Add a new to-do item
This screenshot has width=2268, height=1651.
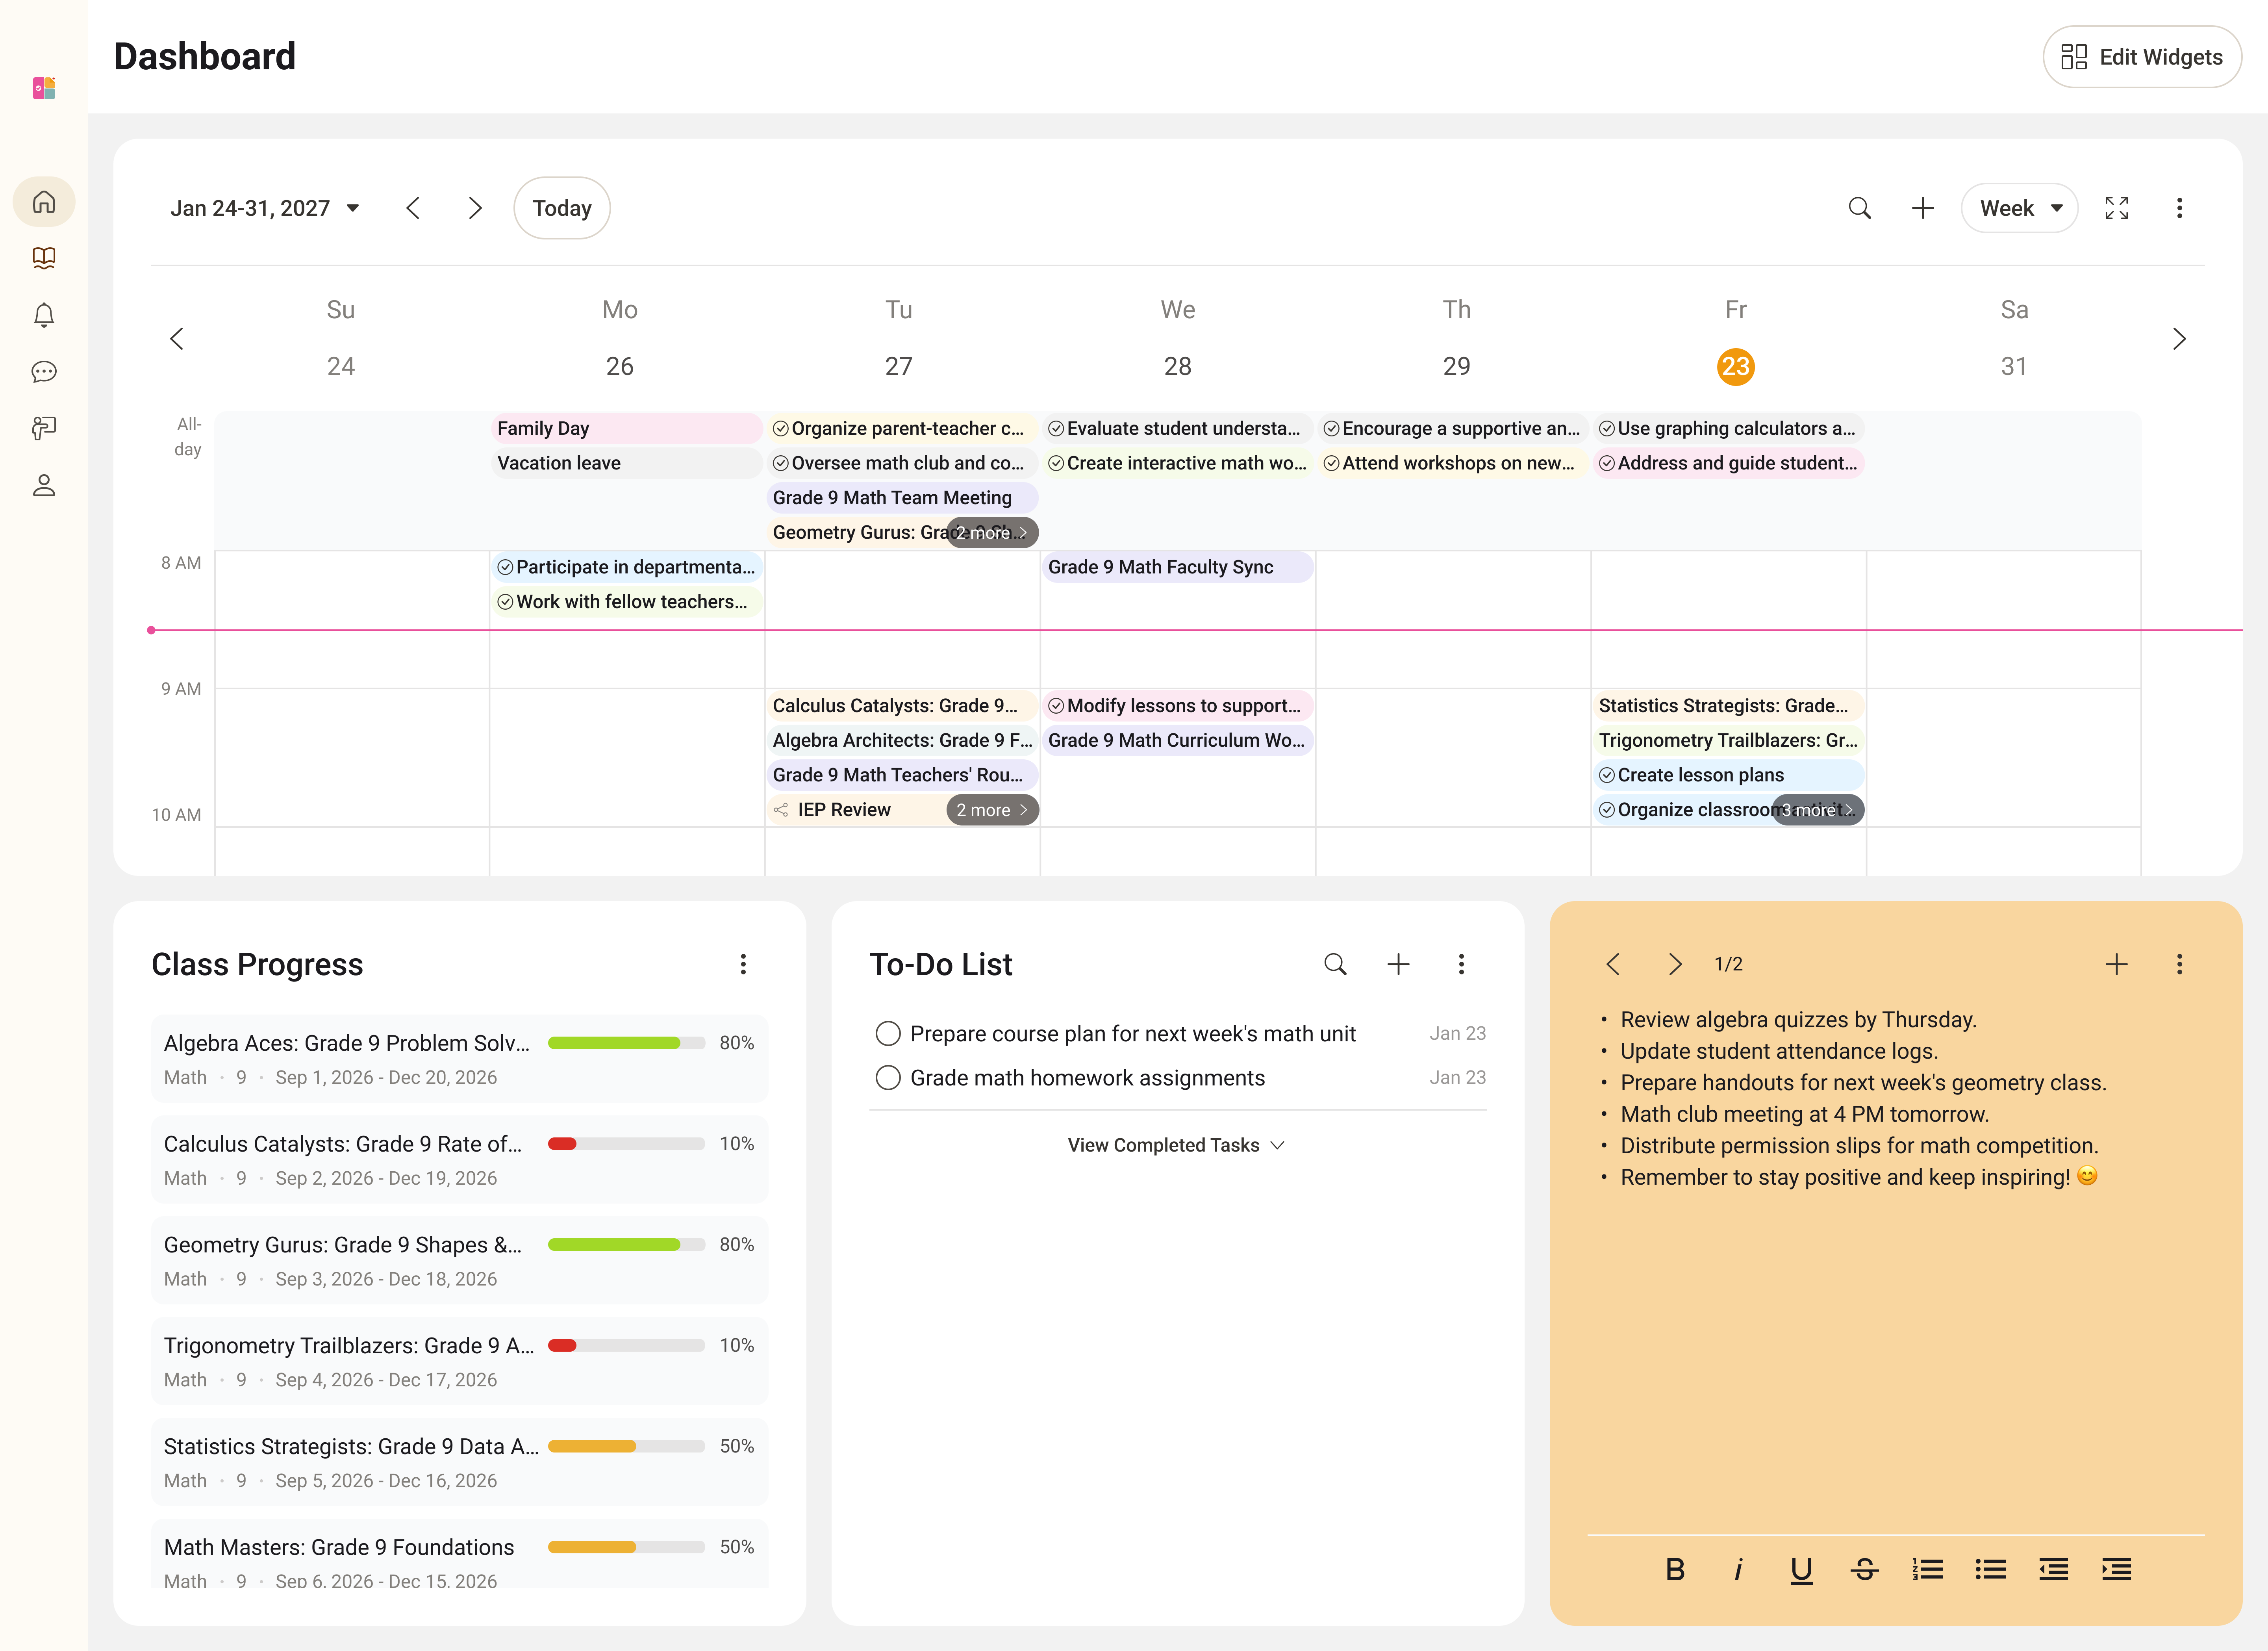coord(1398,964)
